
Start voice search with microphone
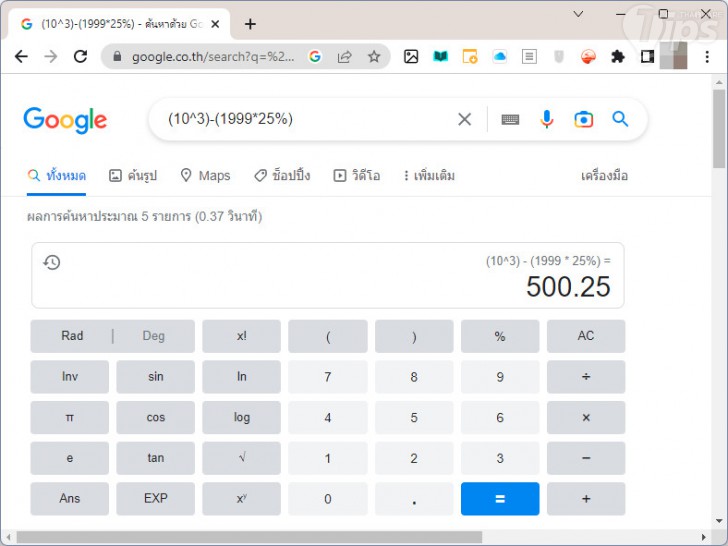pos(547,119)
